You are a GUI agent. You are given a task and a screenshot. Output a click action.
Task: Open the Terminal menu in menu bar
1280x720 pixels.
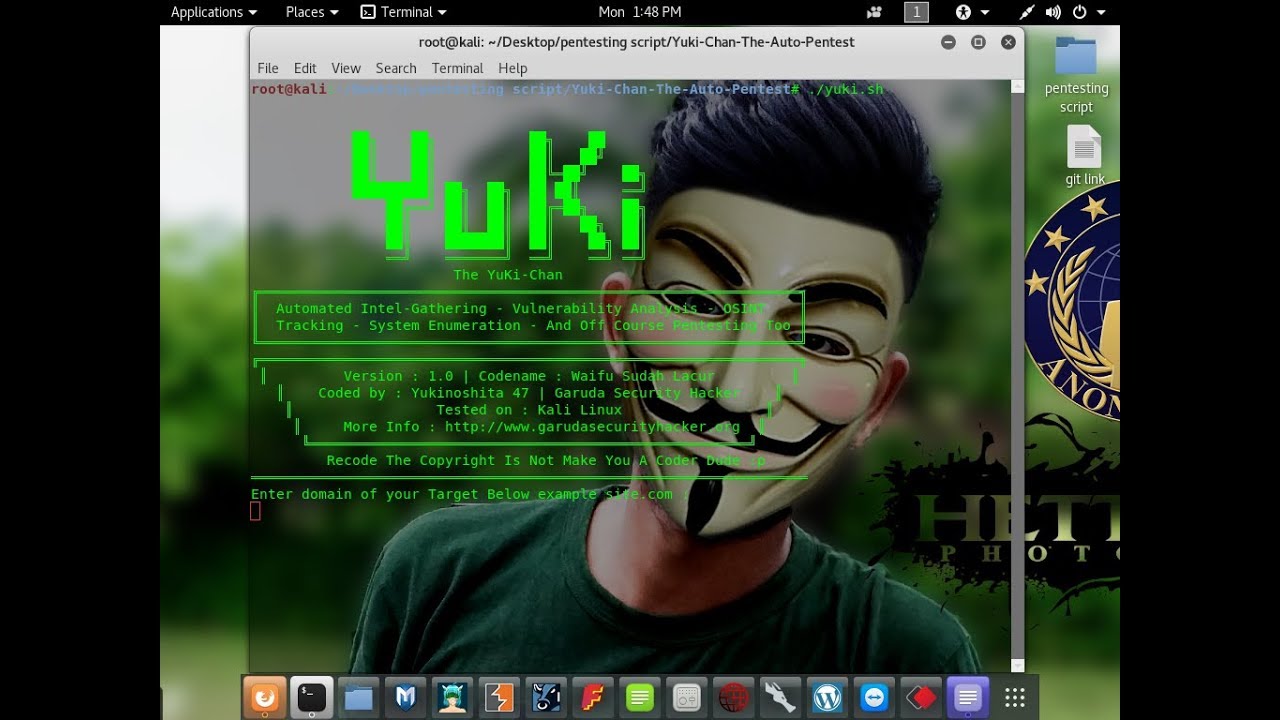coord(458,68)
